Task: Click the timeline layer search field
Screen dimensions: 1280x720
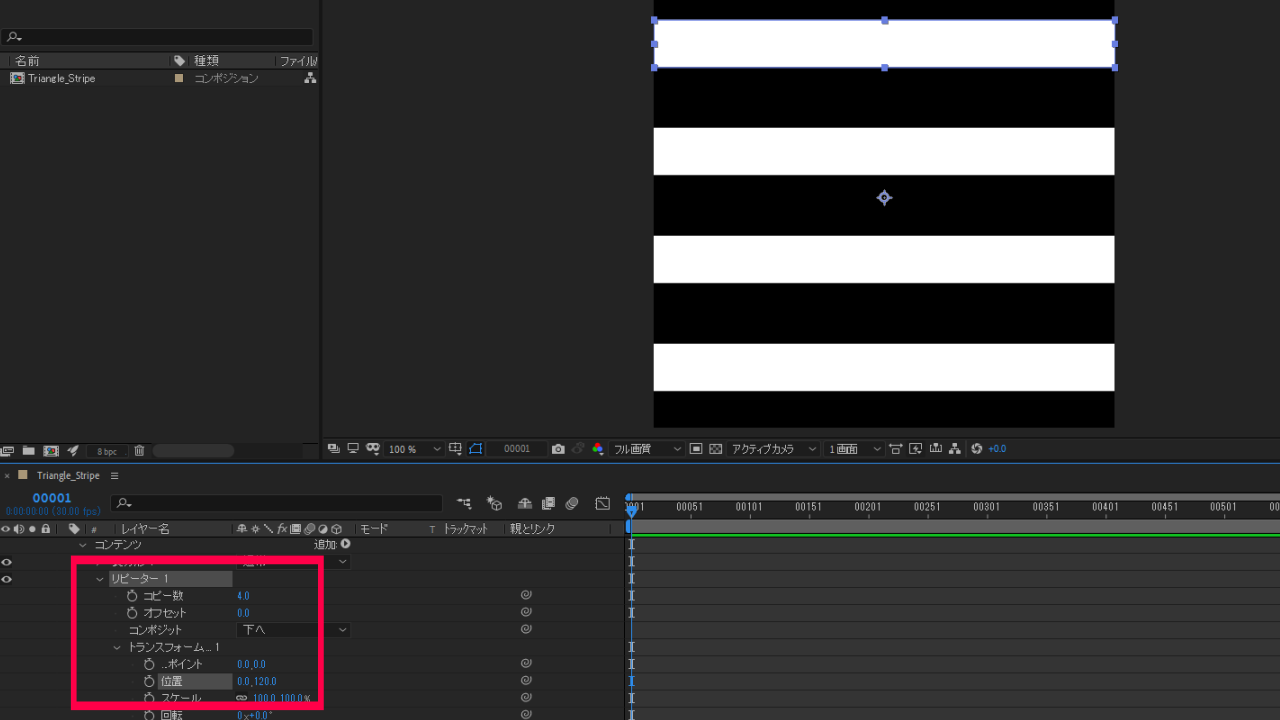Action: [x=276, y=504]
